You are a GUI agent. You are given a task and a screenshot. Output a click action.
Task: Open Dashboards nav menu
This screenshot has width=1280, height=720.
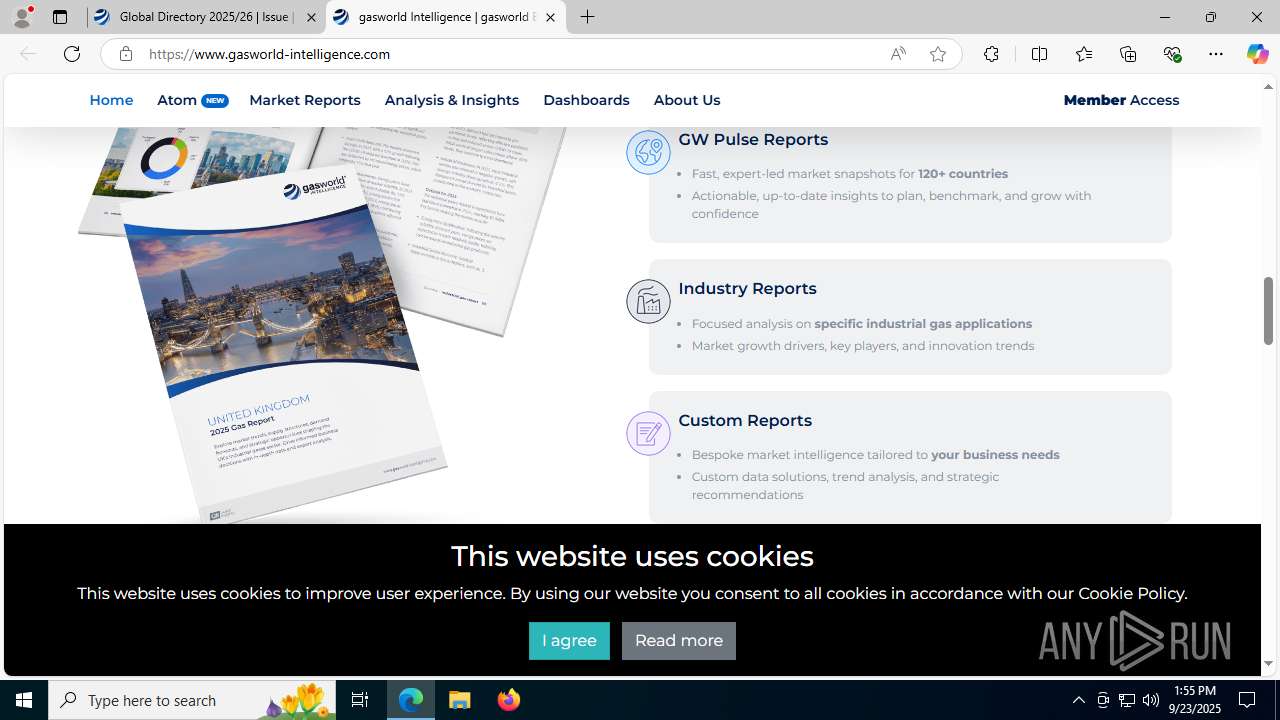pyautogui.click(x=586, y=100)
